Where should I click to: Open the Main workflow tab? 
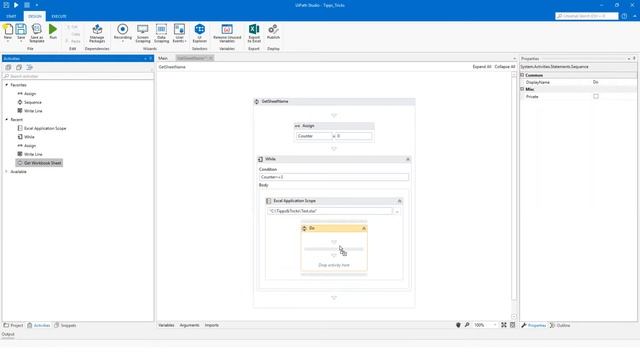163,58
